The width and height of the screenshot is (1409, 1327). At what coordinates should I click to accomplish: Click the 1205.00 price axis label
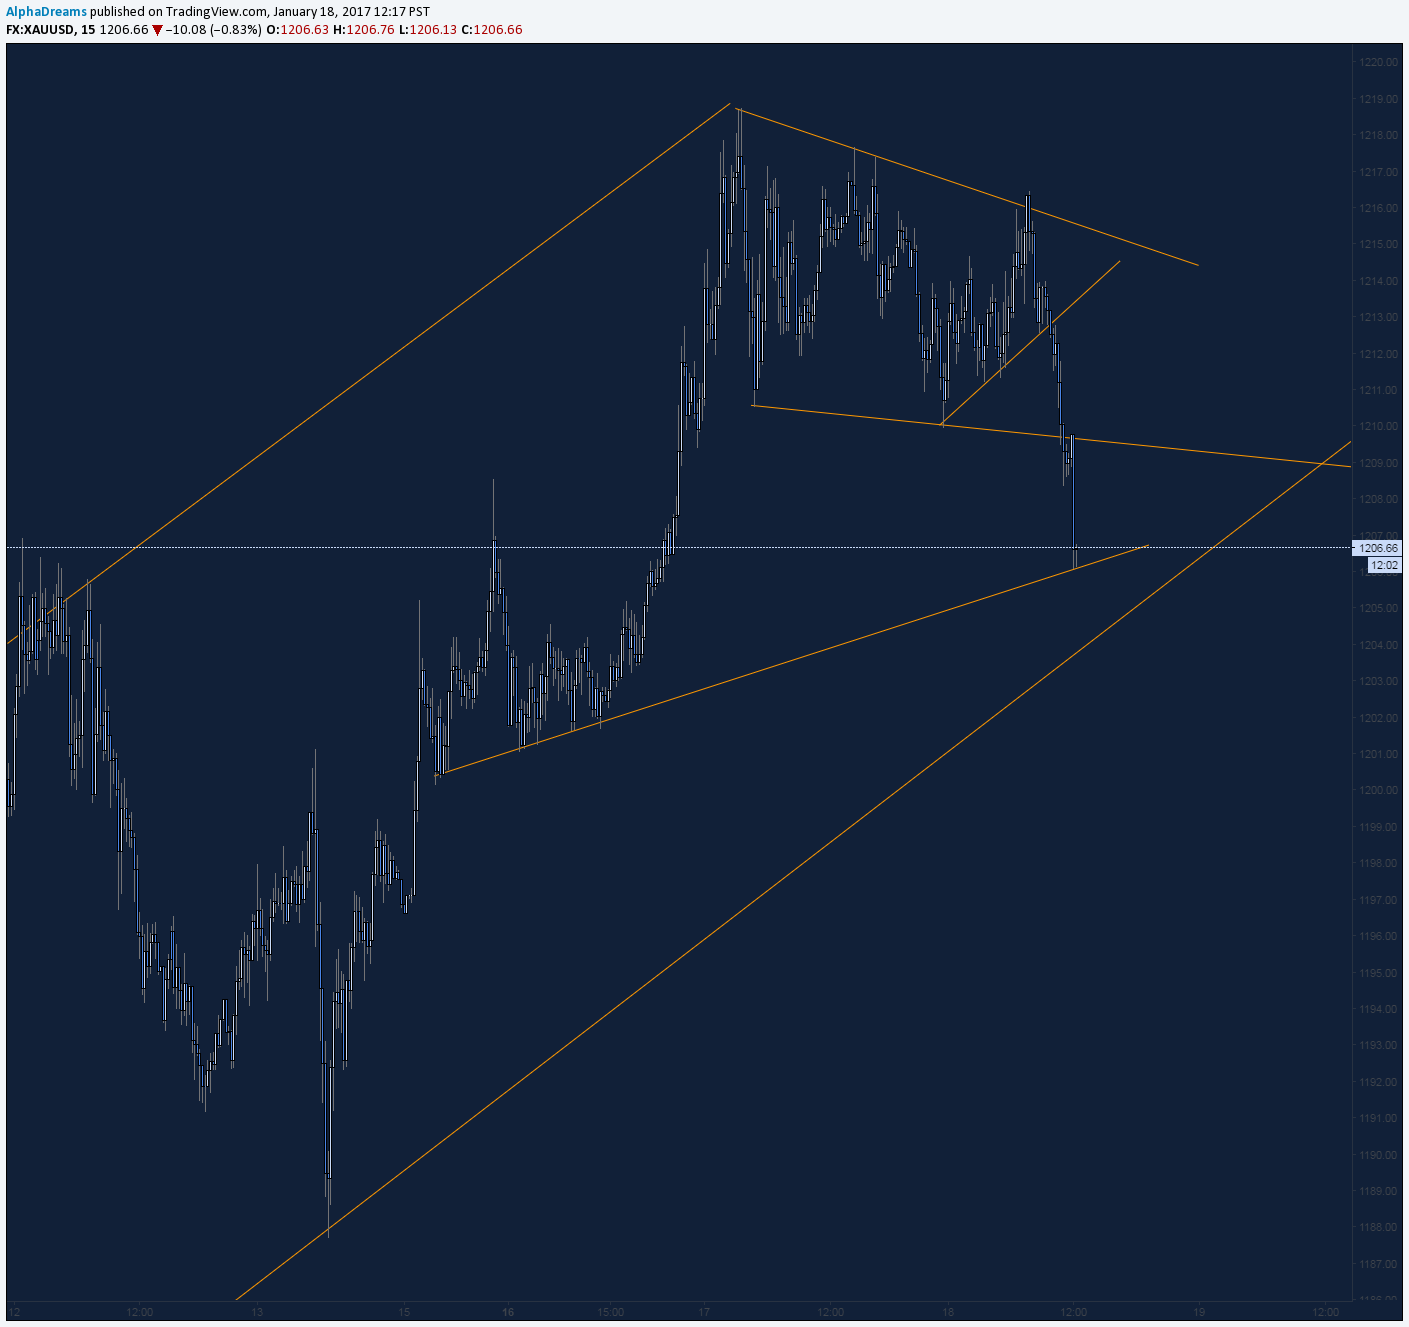[1379, 608]
